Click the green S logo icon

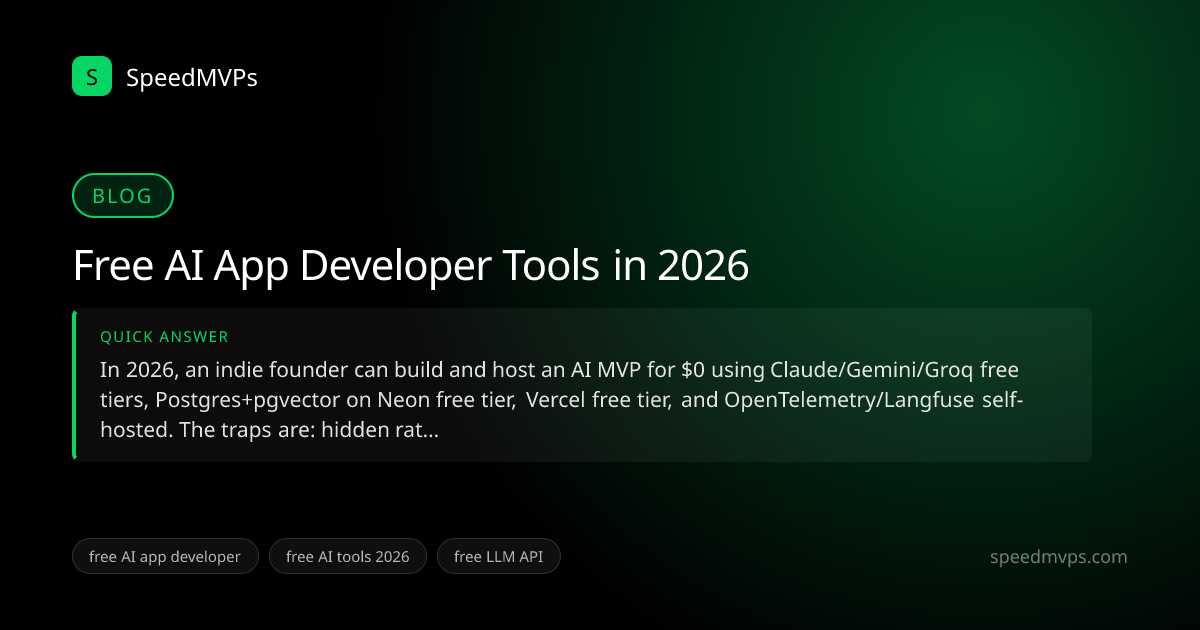point(92,76)
